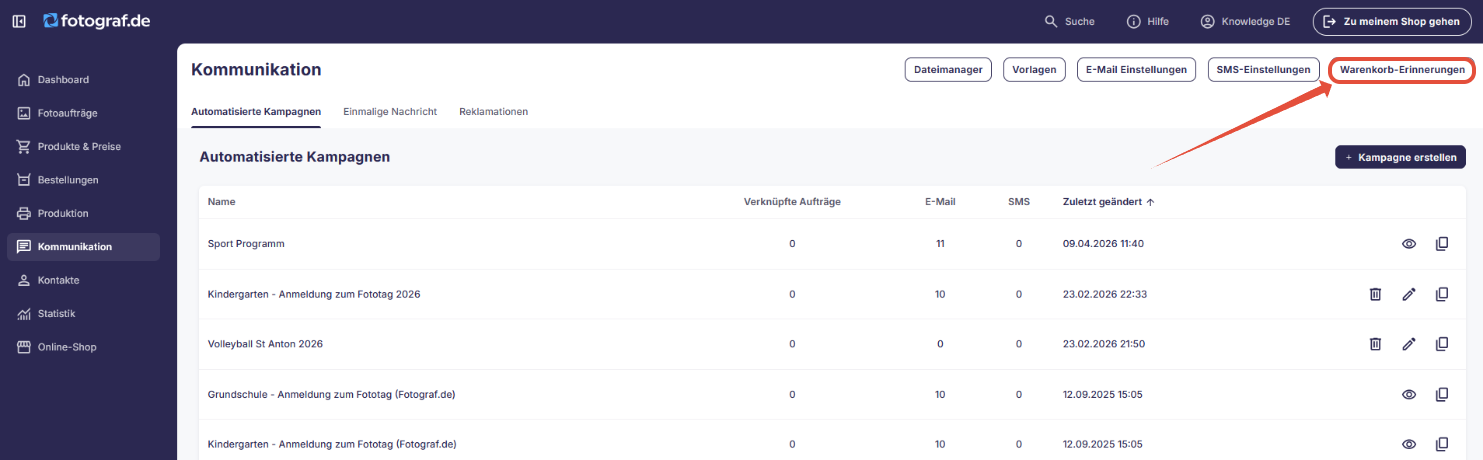This screenshot has height=460, width=1483.
Task: Duplicate Volleyball St Anton 2026 campaign
Action: tap(1442, 344)
